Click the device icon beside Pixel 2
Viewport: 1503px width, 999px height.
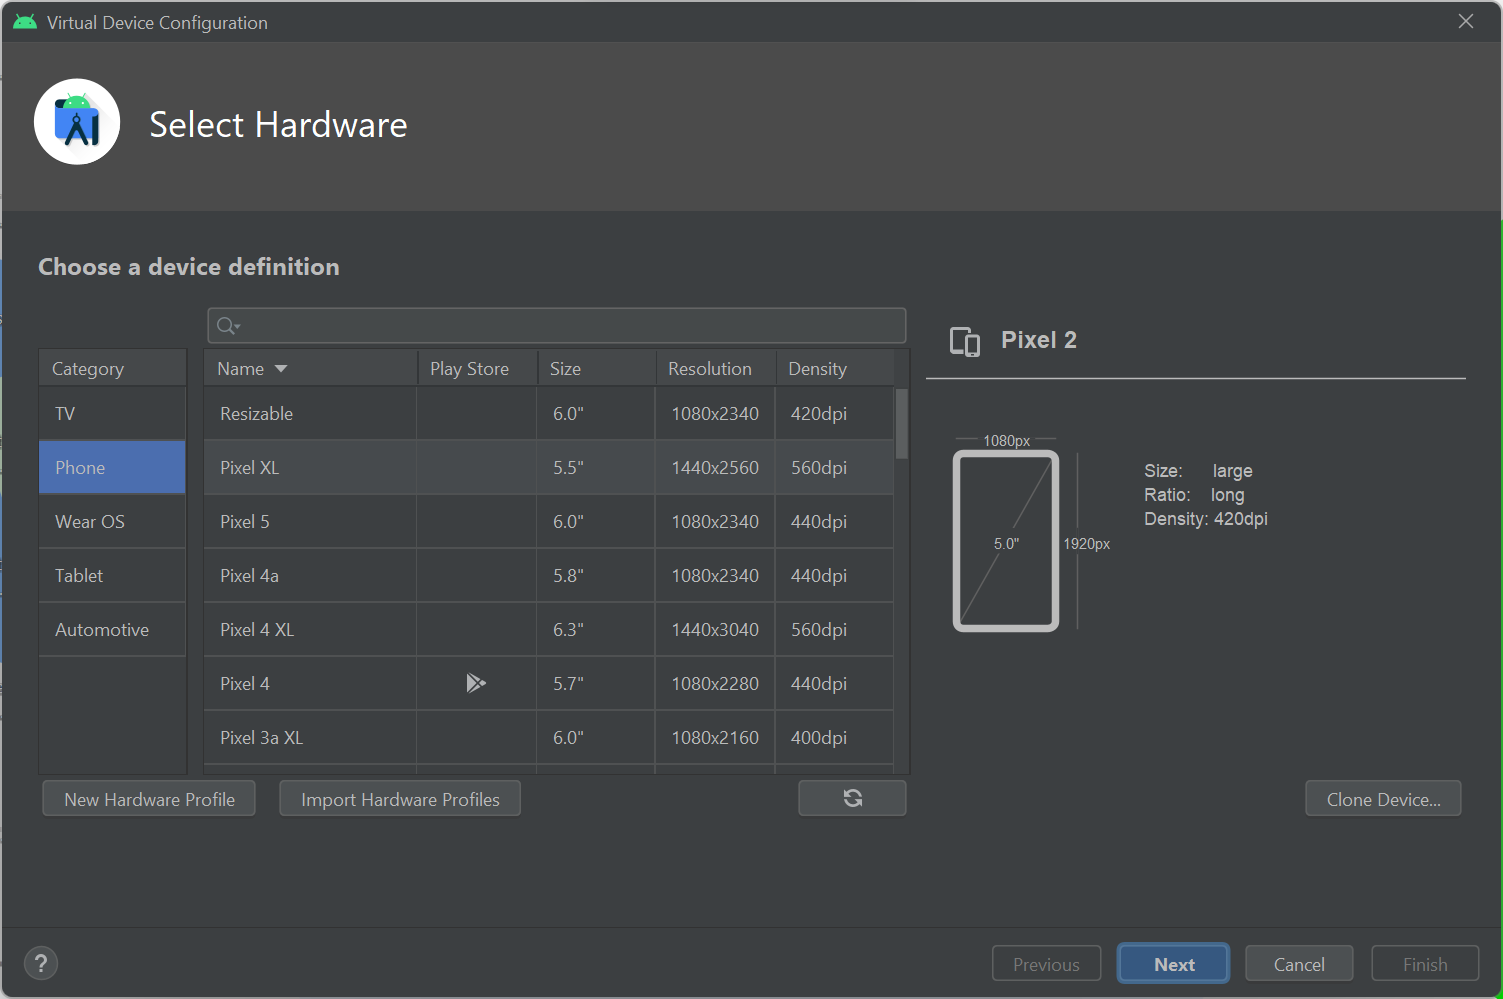[965, 341]
